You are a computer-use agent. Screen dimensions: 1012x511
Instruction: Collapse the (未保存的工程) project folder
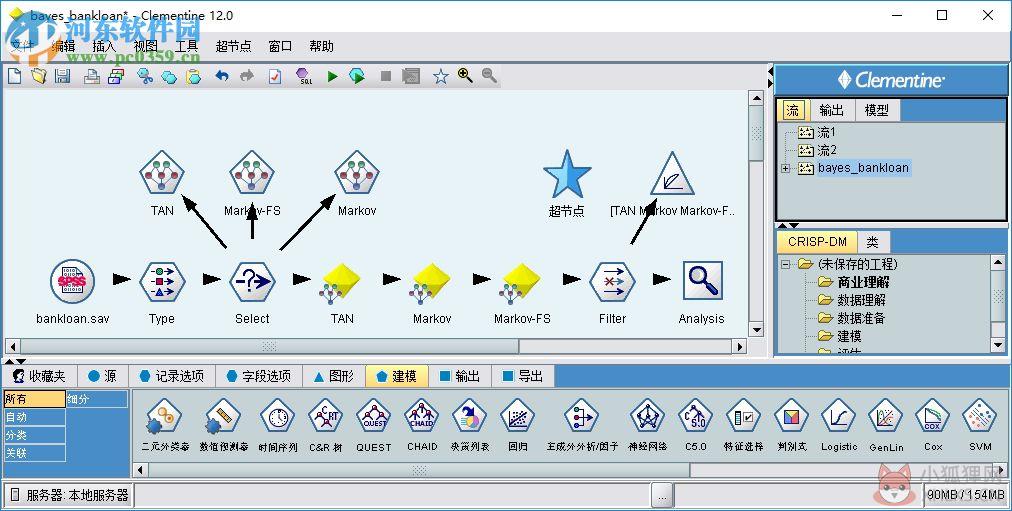coord(785,264)
